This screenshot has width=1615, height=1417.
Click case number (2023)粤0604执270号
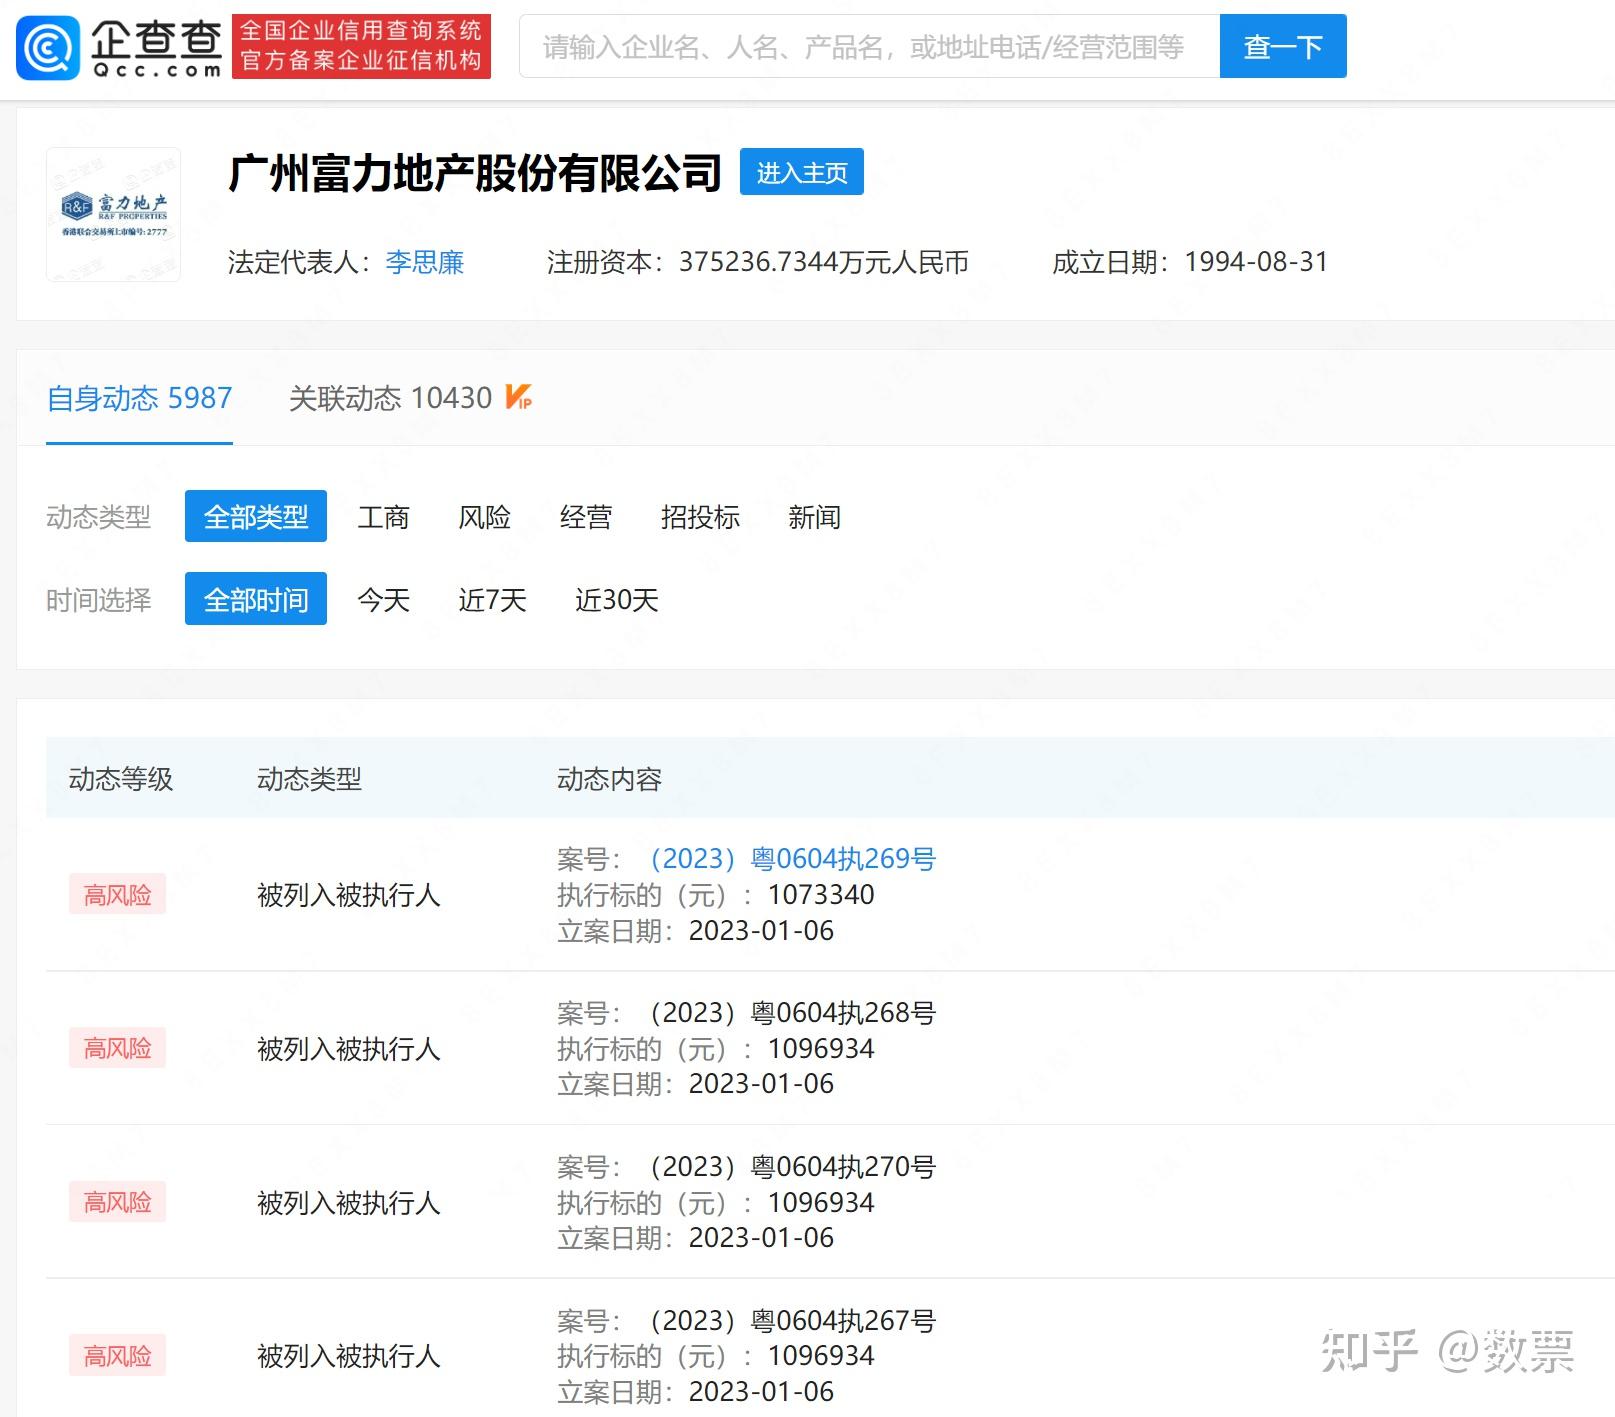[793, 1167]
